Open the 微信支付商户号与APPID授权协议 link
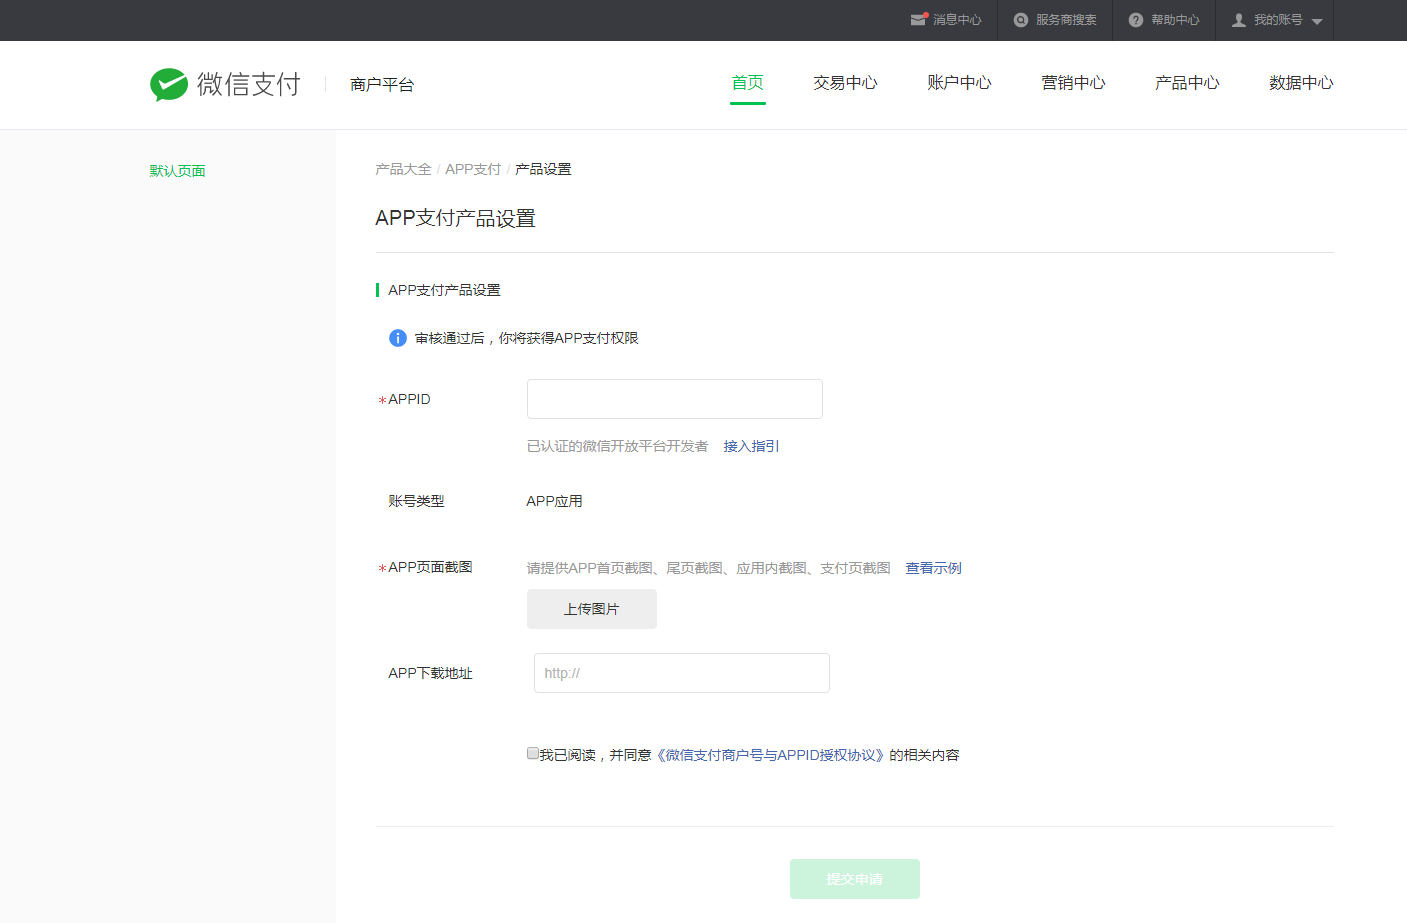The image size is (1407, 923). click(x=770, y=755)
